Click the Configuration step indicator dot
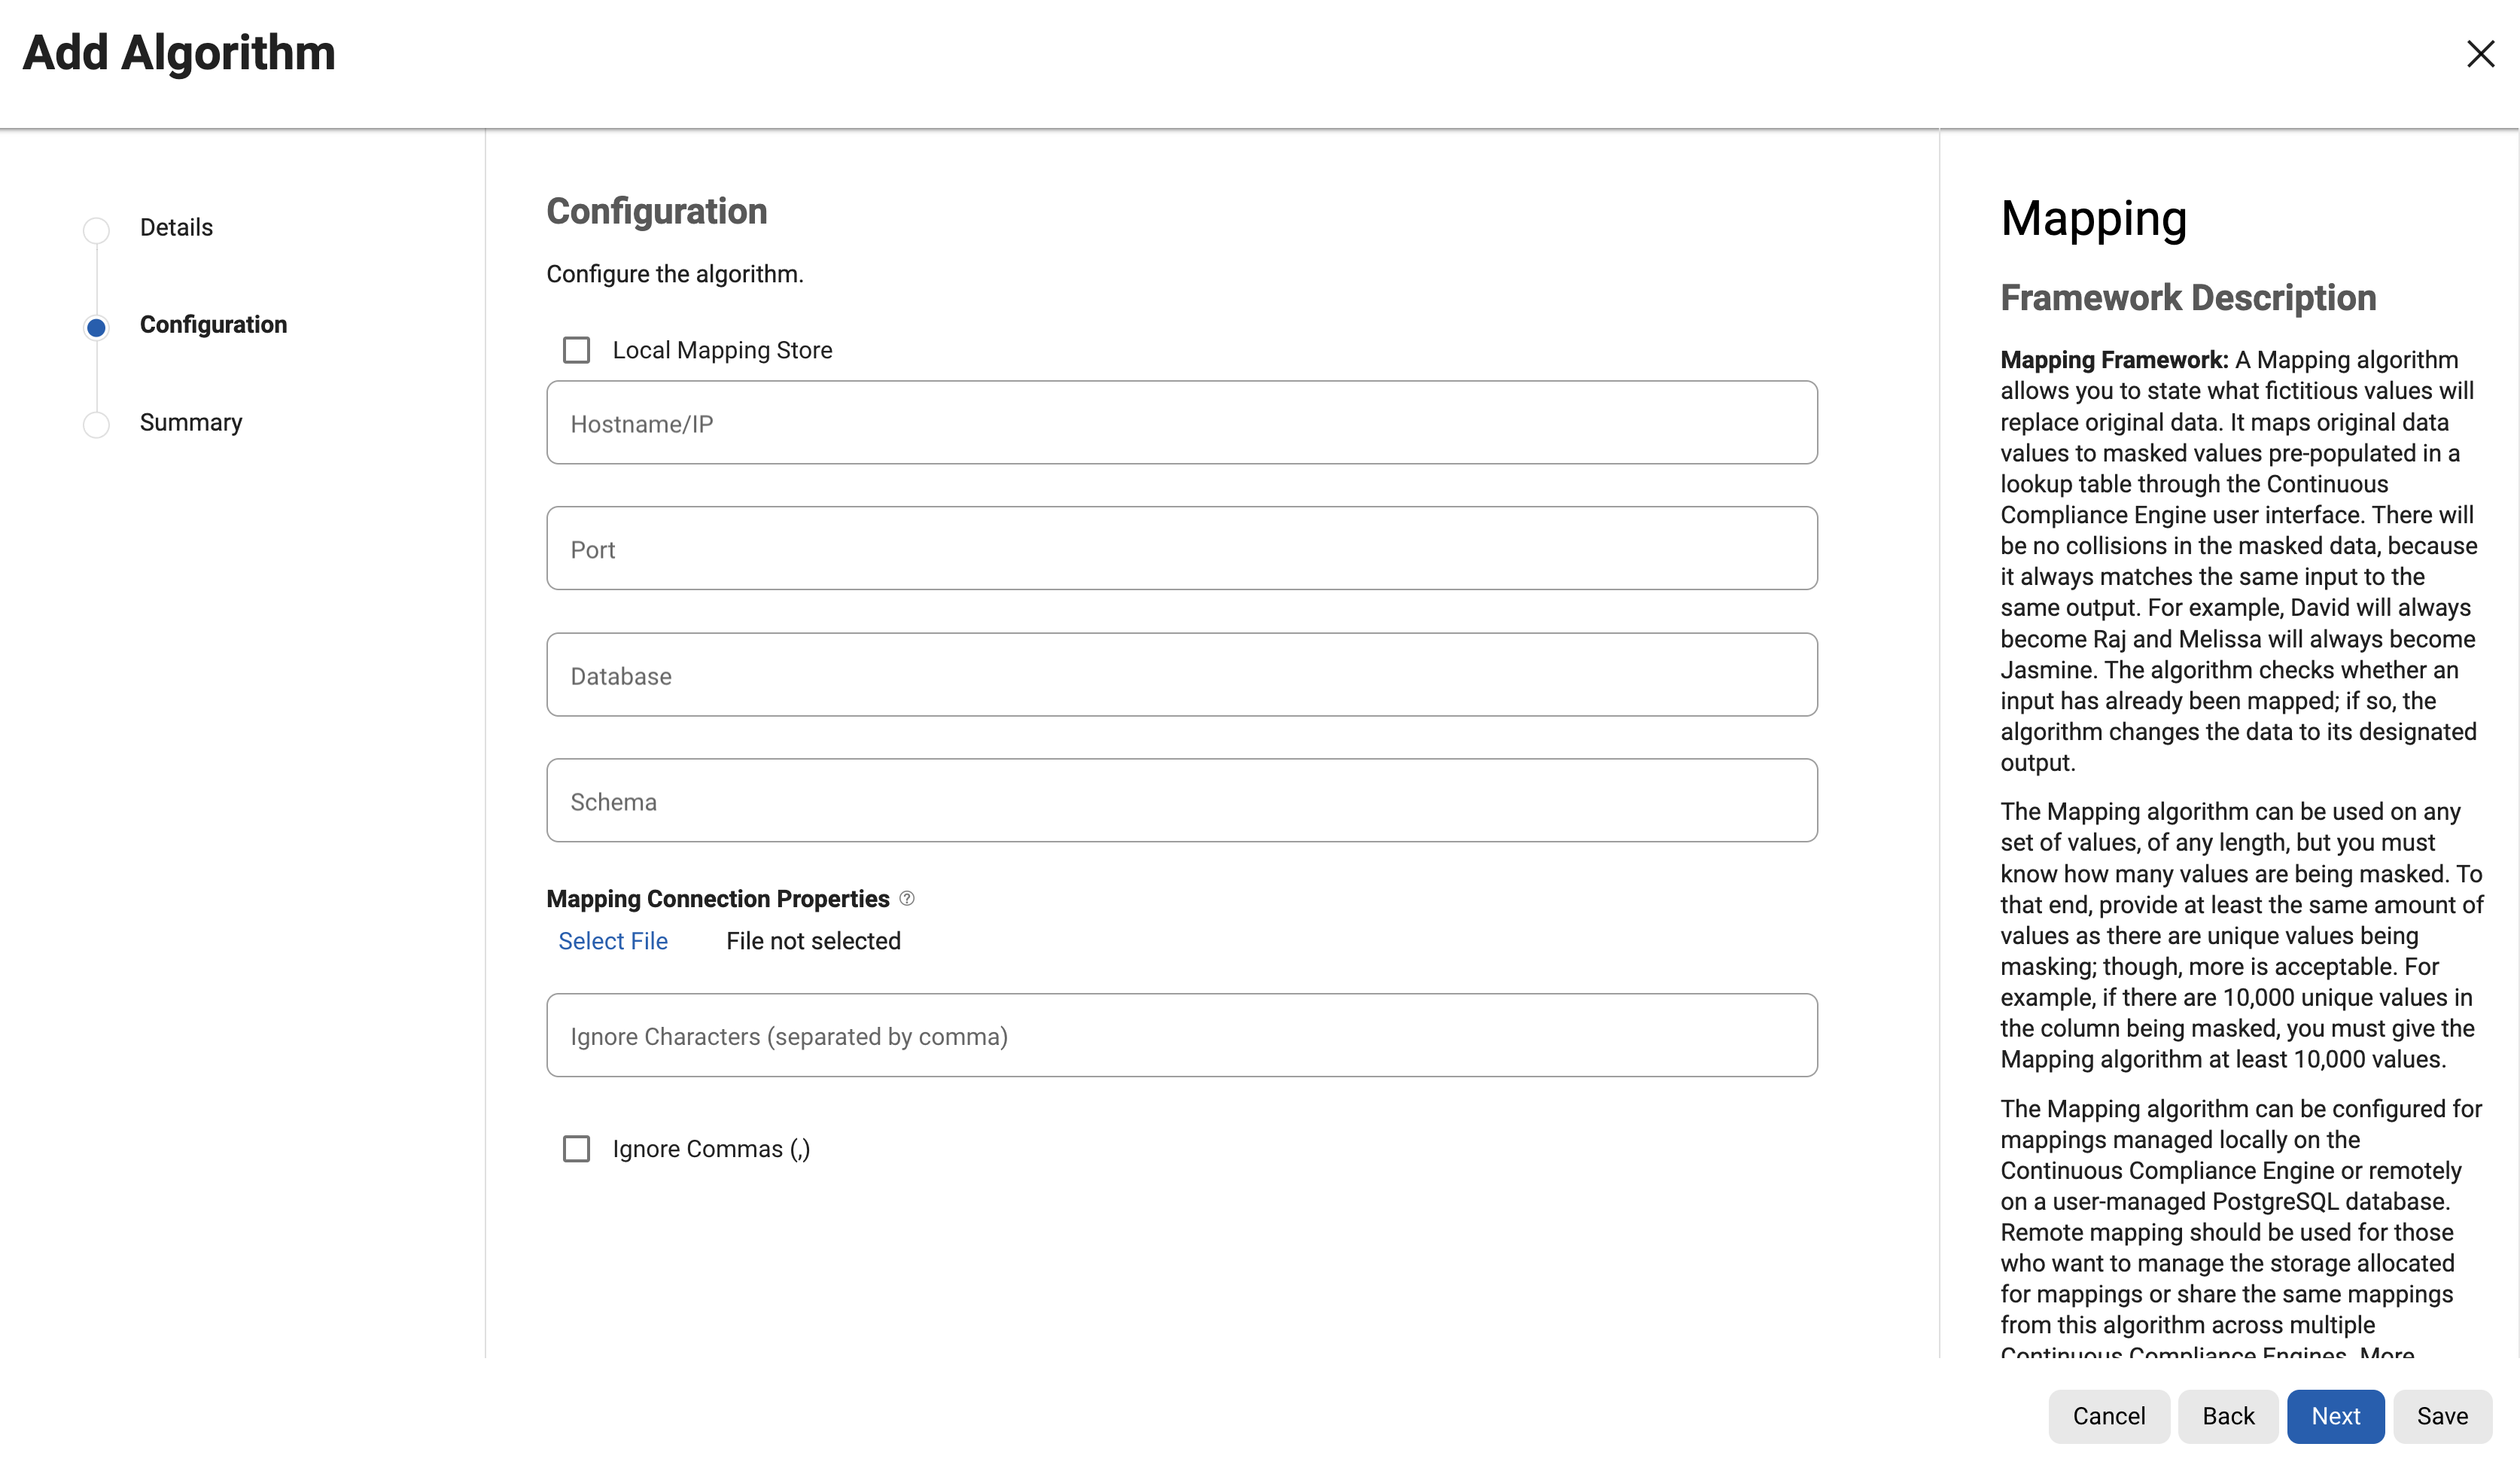Screen dimensions: 2520x1459 96,327
